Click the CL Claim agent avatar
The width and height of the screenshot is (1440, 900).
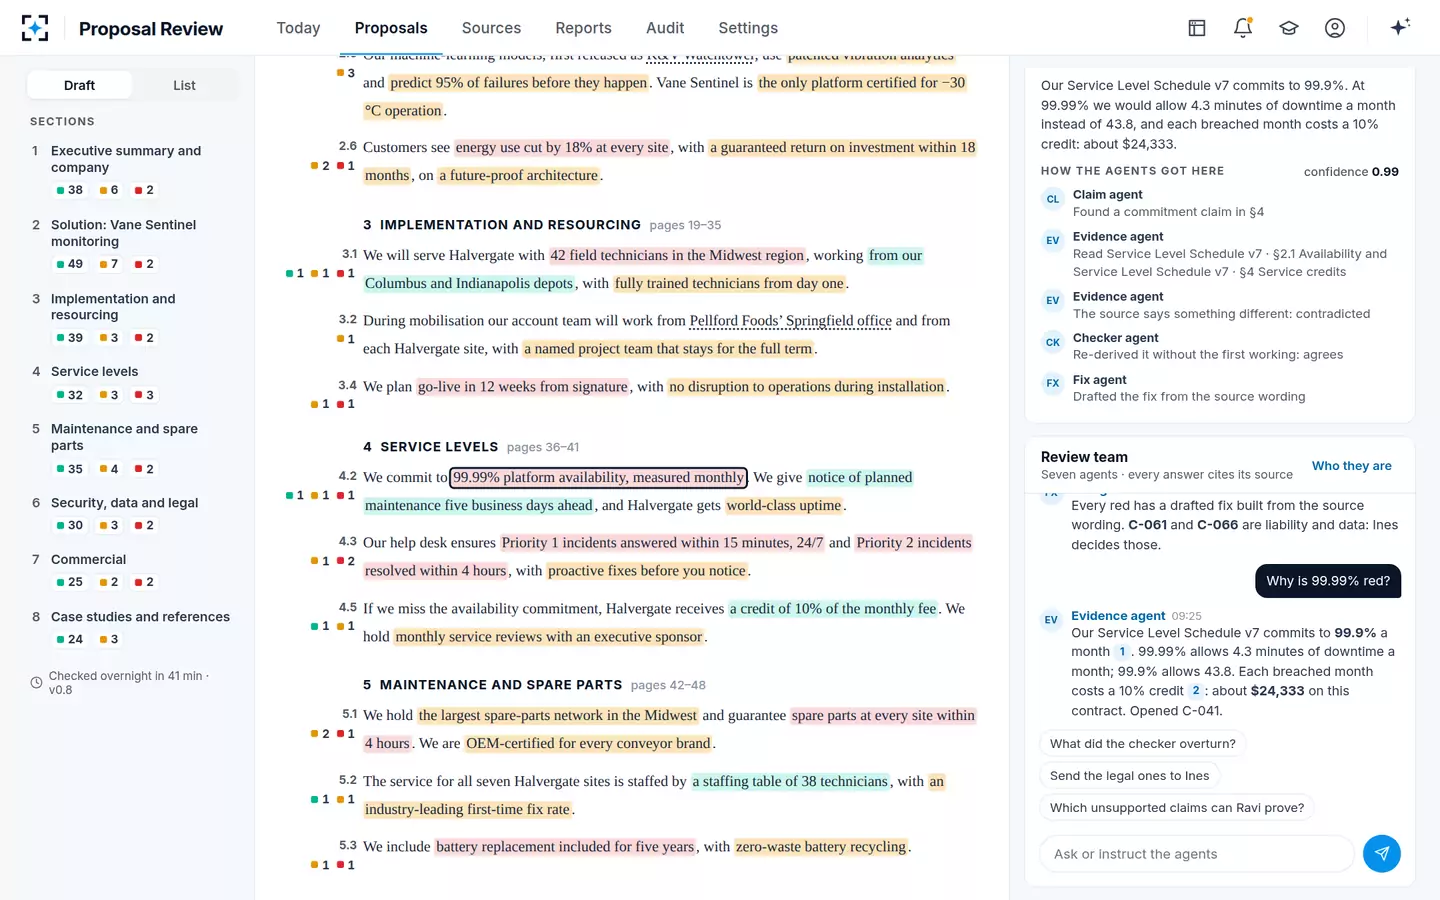[x=1053, y=199]
